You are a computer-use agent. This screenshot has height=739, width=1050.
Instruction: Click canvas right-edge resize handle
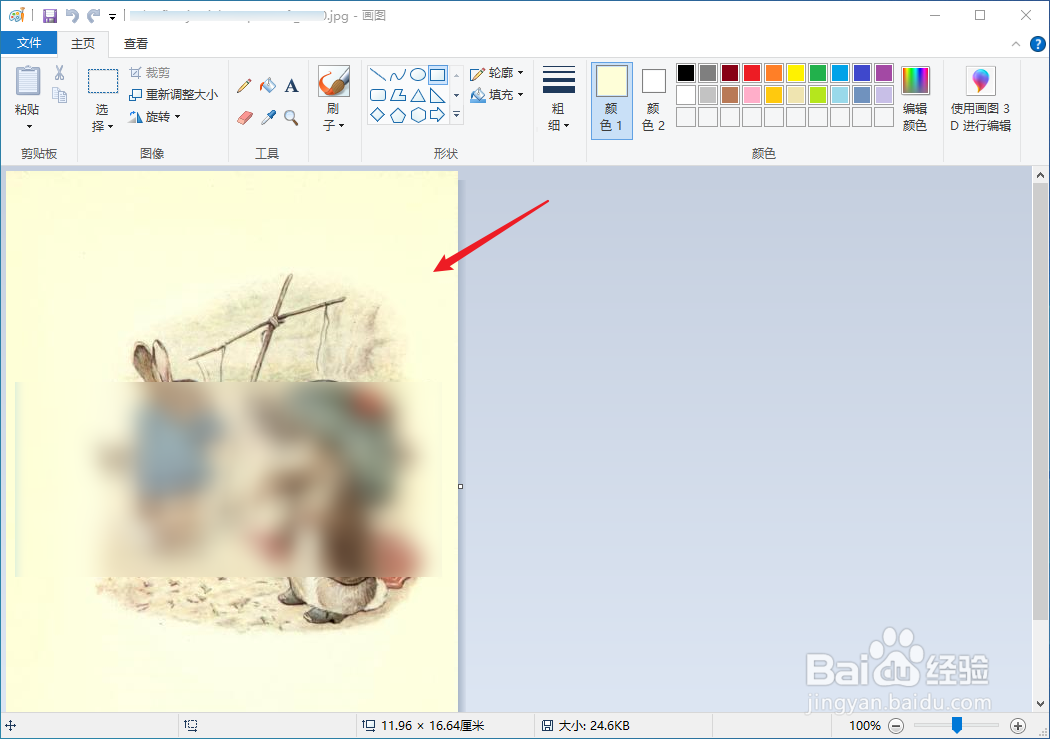tap(461, 487)
